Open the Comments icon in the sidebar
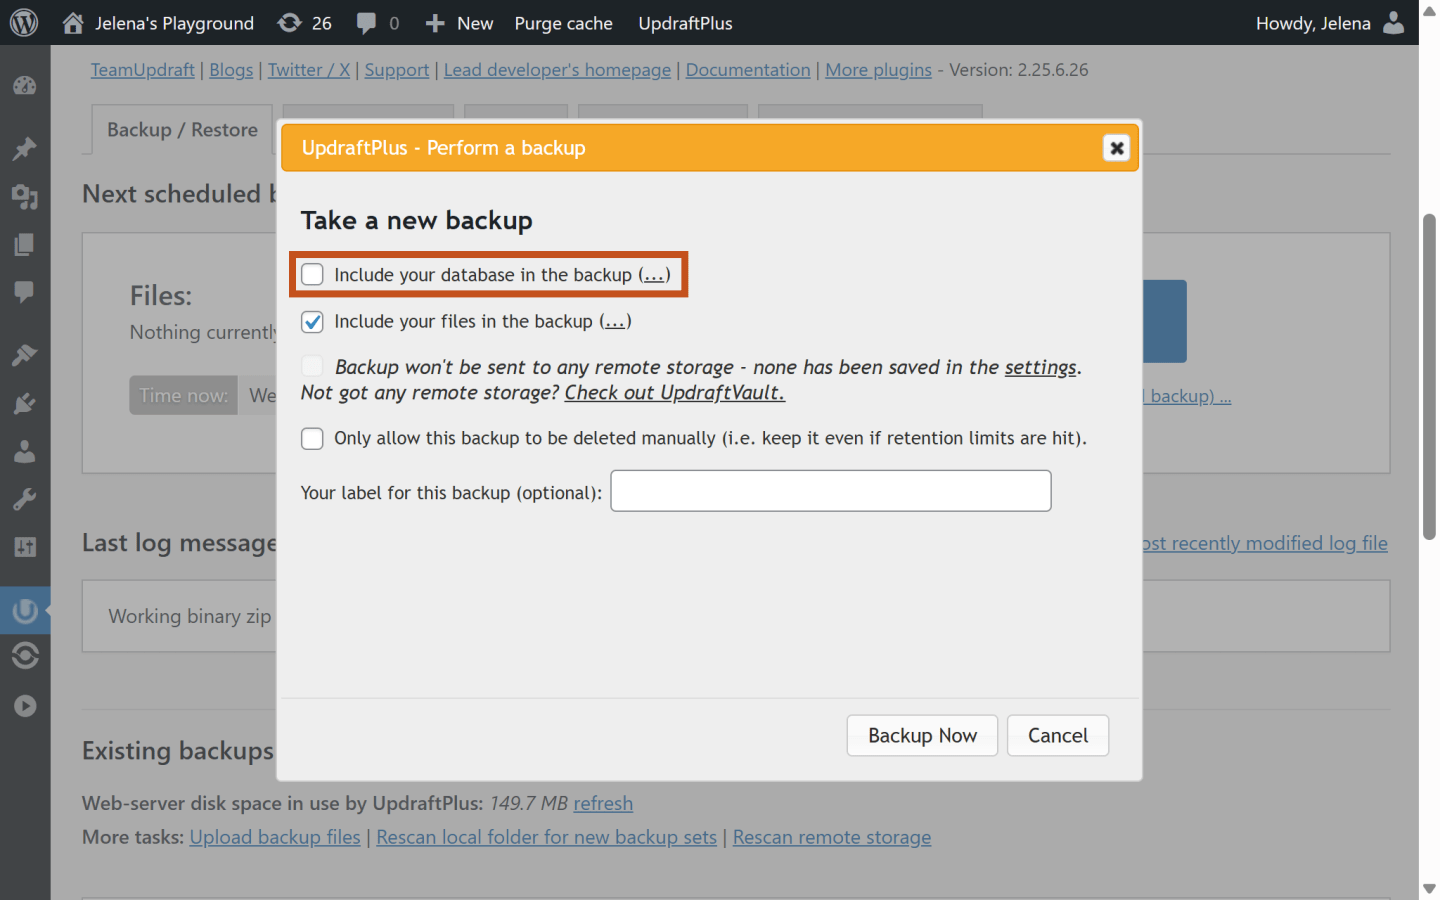This screenshot has height=900, width=1440. (25, 292)
